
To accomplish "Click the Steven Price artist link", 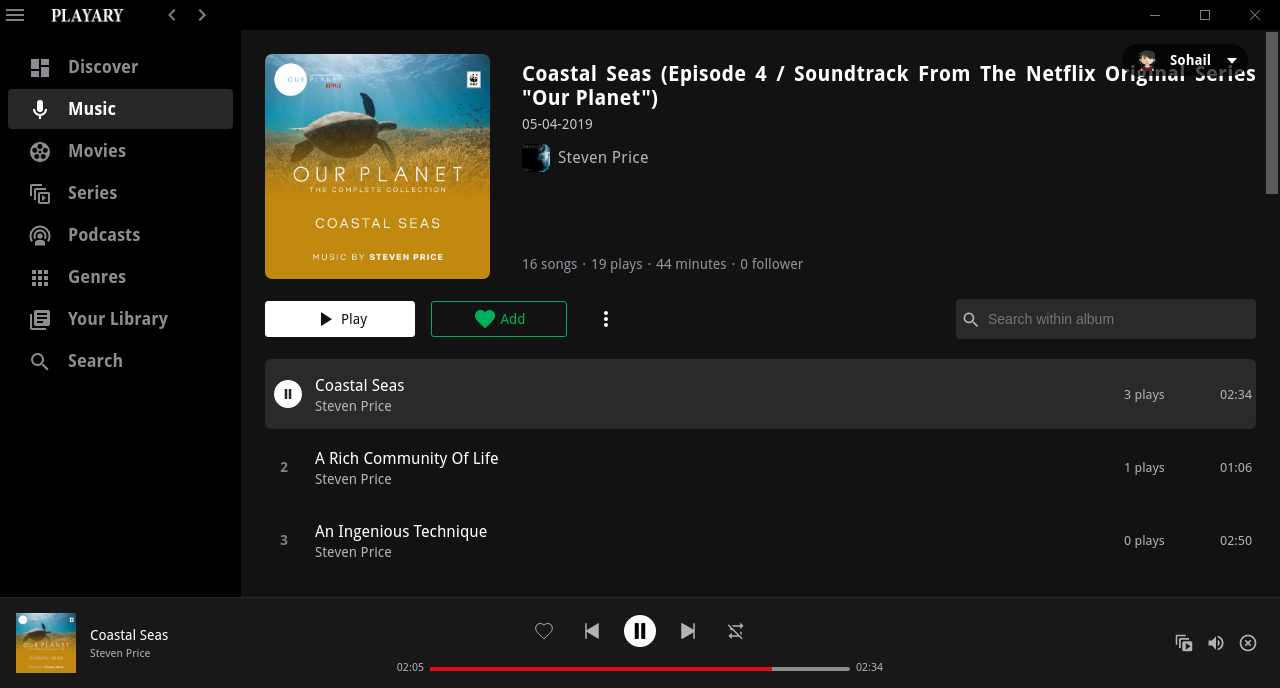I will point(603,157).
